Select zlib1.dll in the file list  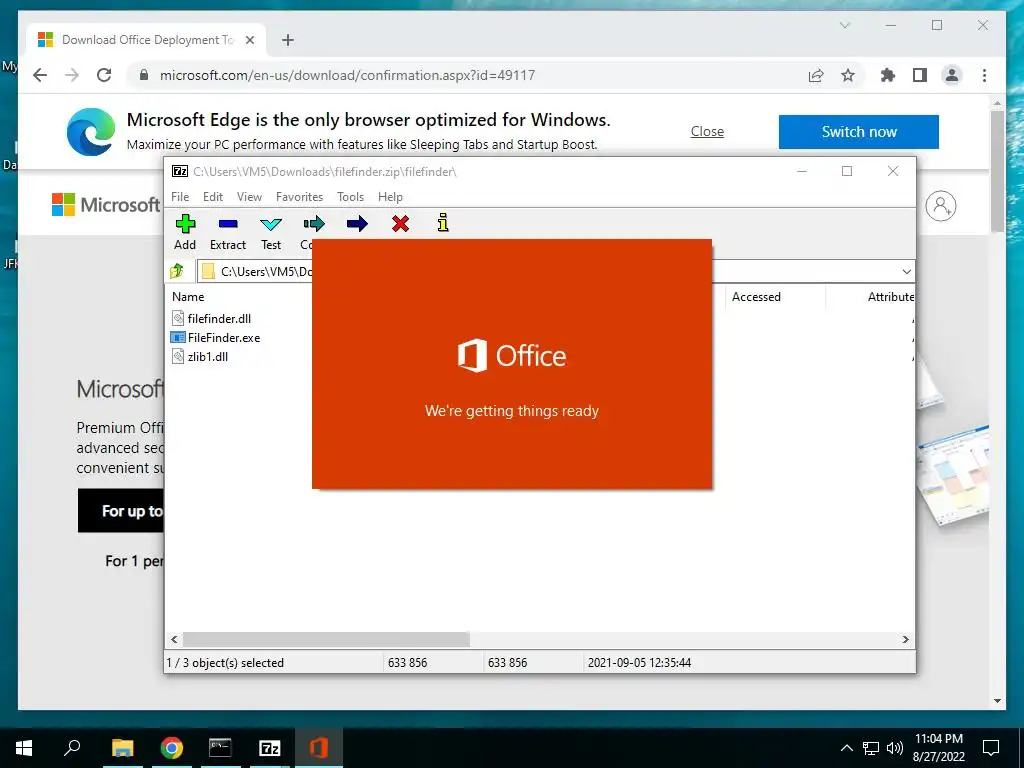point(208,357)
